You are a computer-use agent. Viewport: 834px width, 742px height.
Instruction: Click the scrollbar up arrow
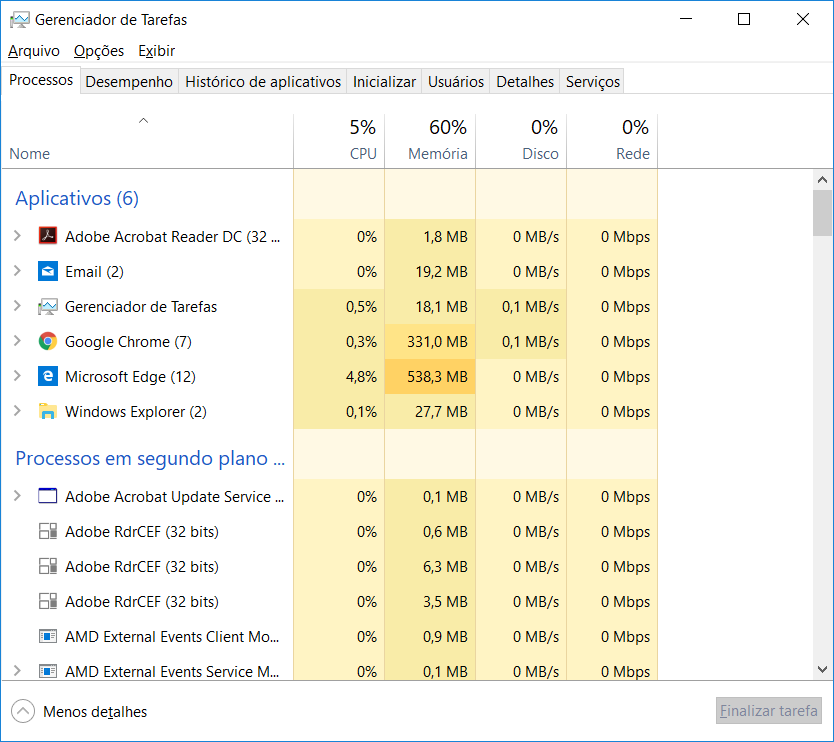(x=822, y=180)
